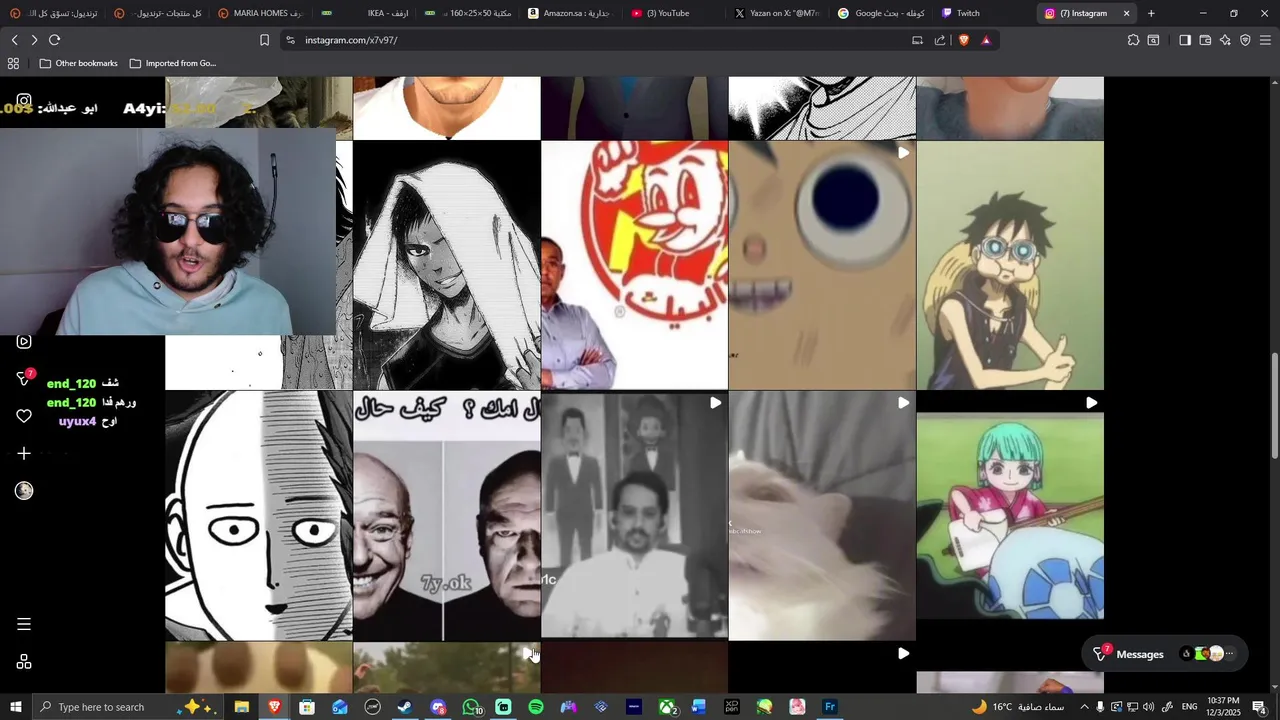The image size is (1280, 720).
Task: Open the tab search toolbar icon
Action: (x=1153, y=40)
